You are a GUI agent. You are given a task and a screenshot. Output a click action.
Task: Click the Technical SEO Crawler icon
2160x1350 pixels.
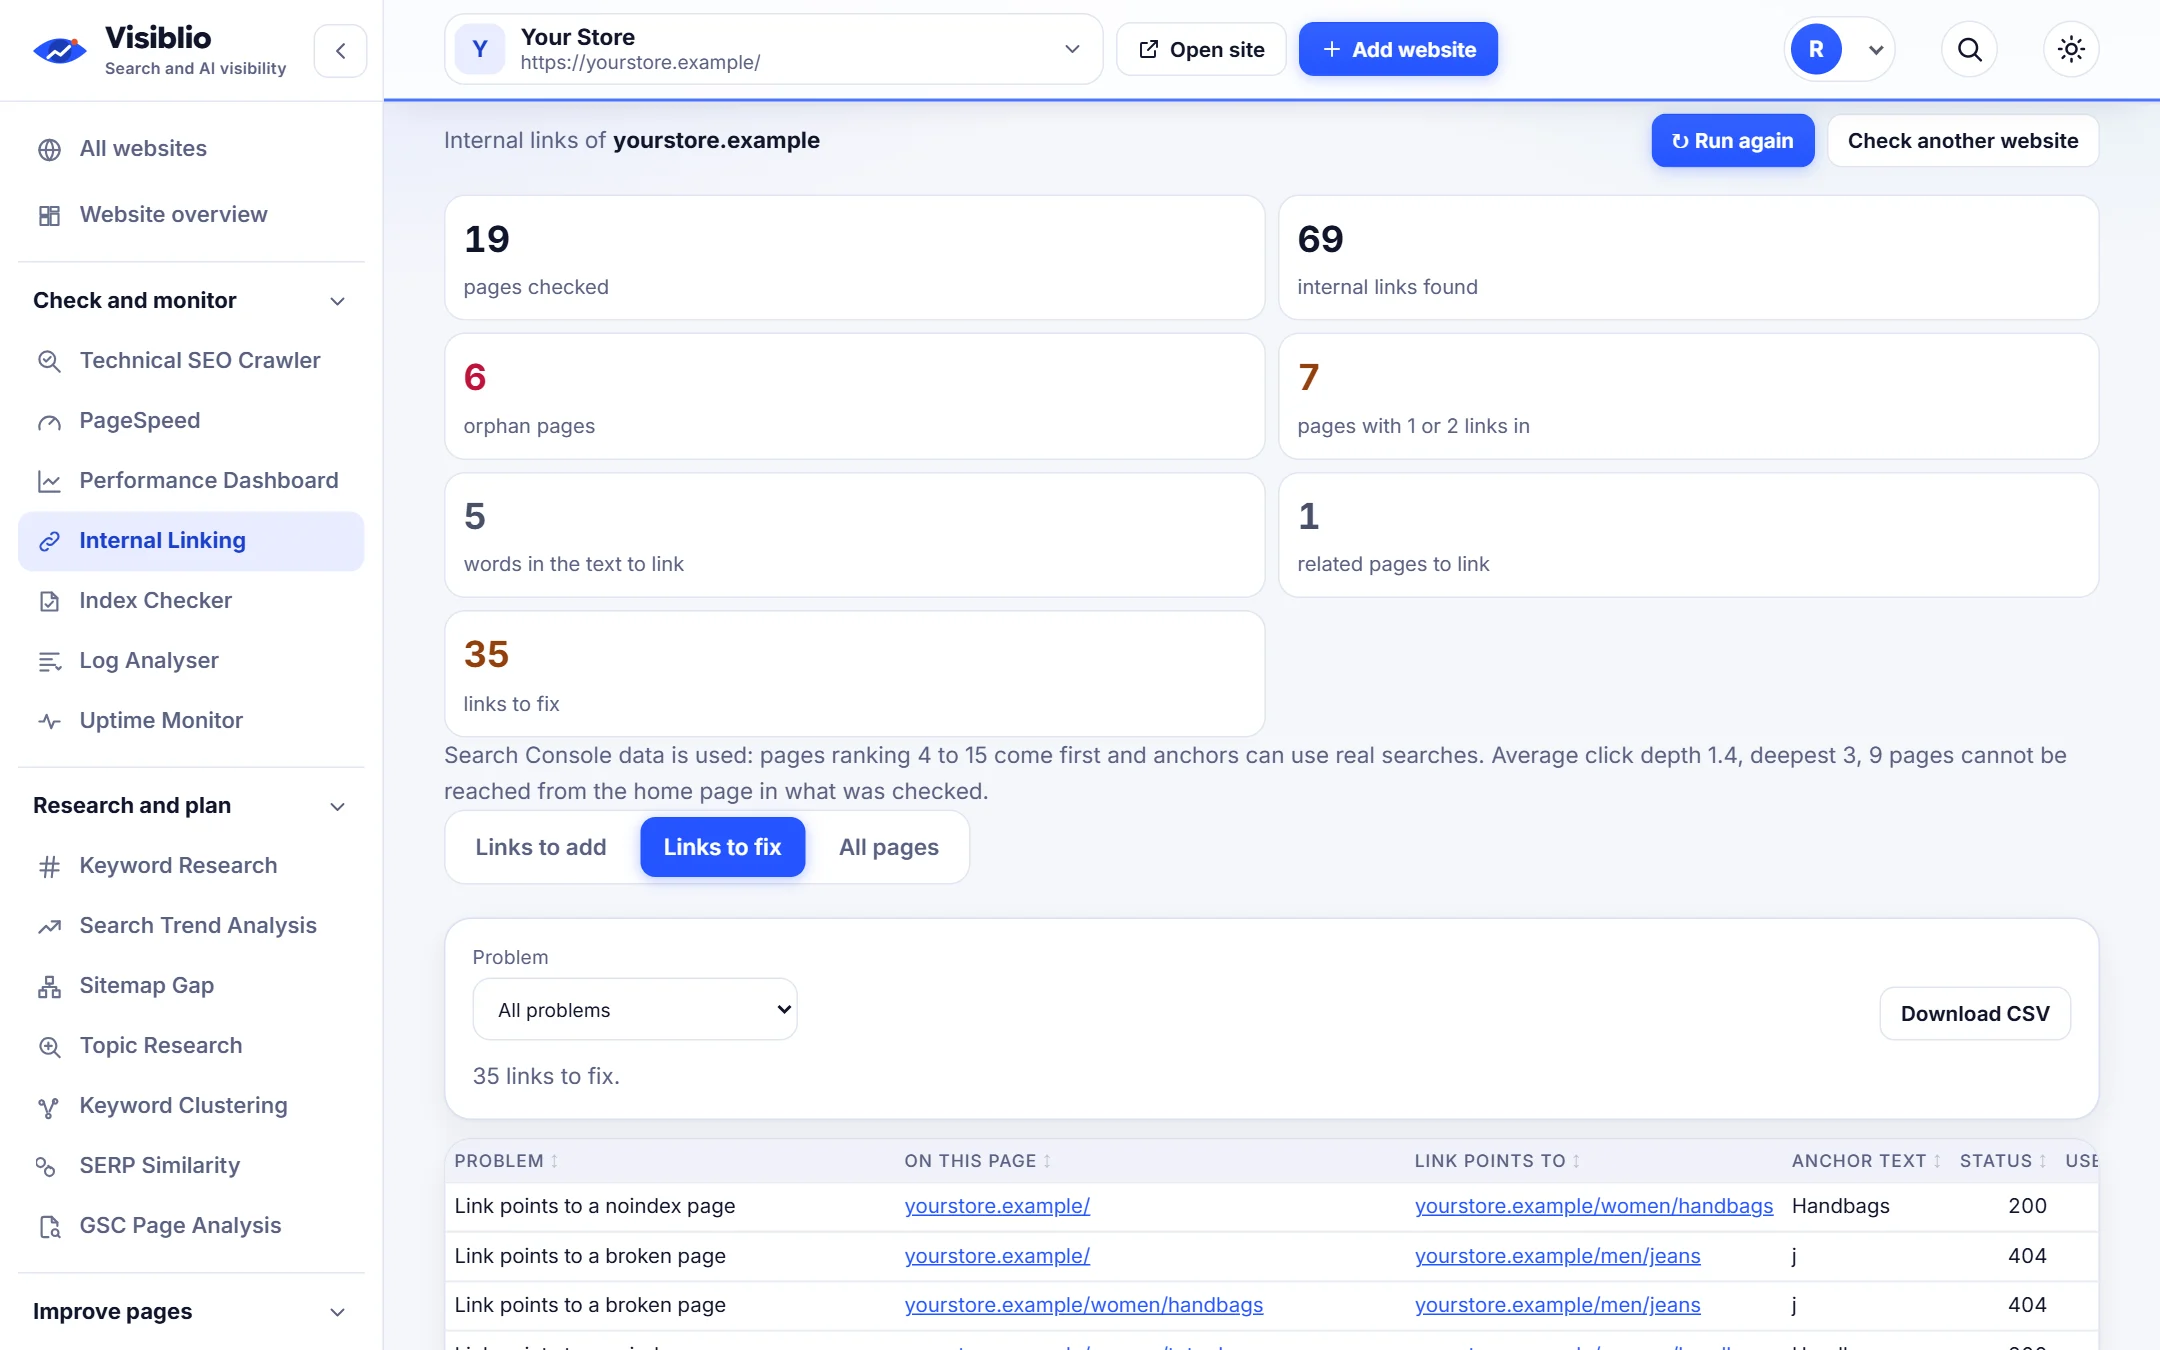(x=49, y=361)
